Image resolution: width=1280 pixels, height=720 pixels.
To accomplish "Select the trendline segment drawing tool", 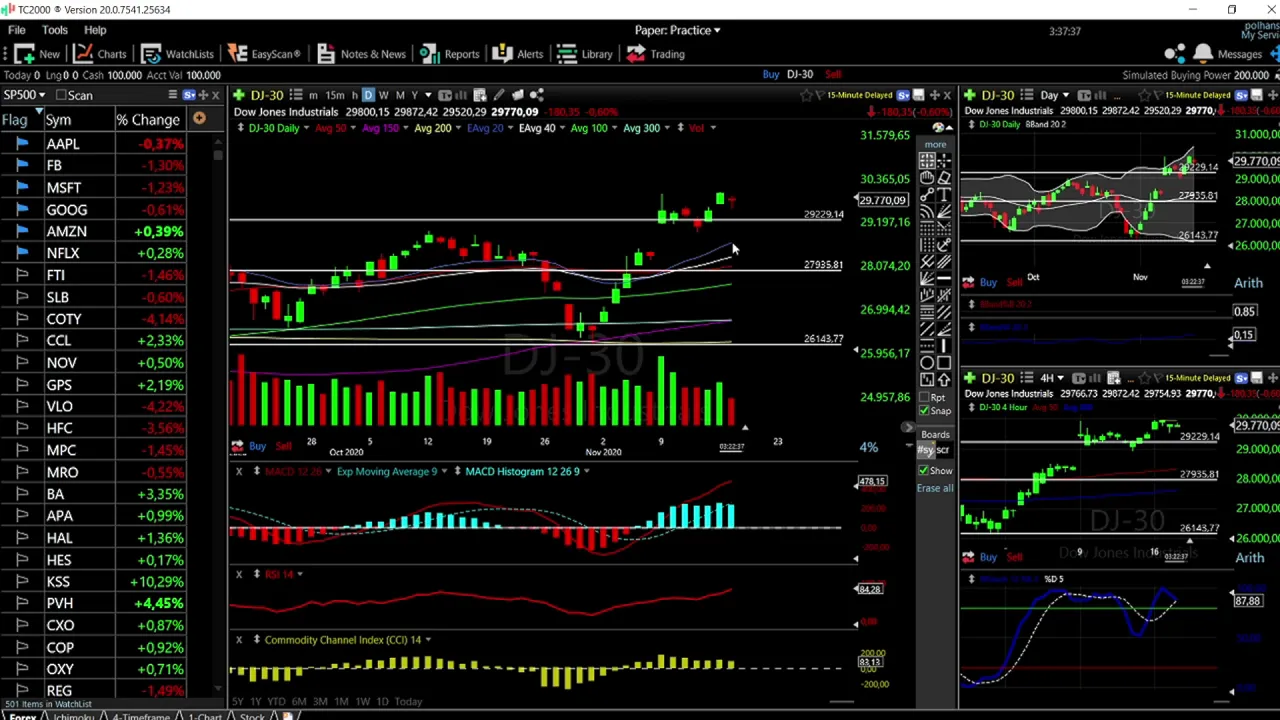I will click(927, 195).
